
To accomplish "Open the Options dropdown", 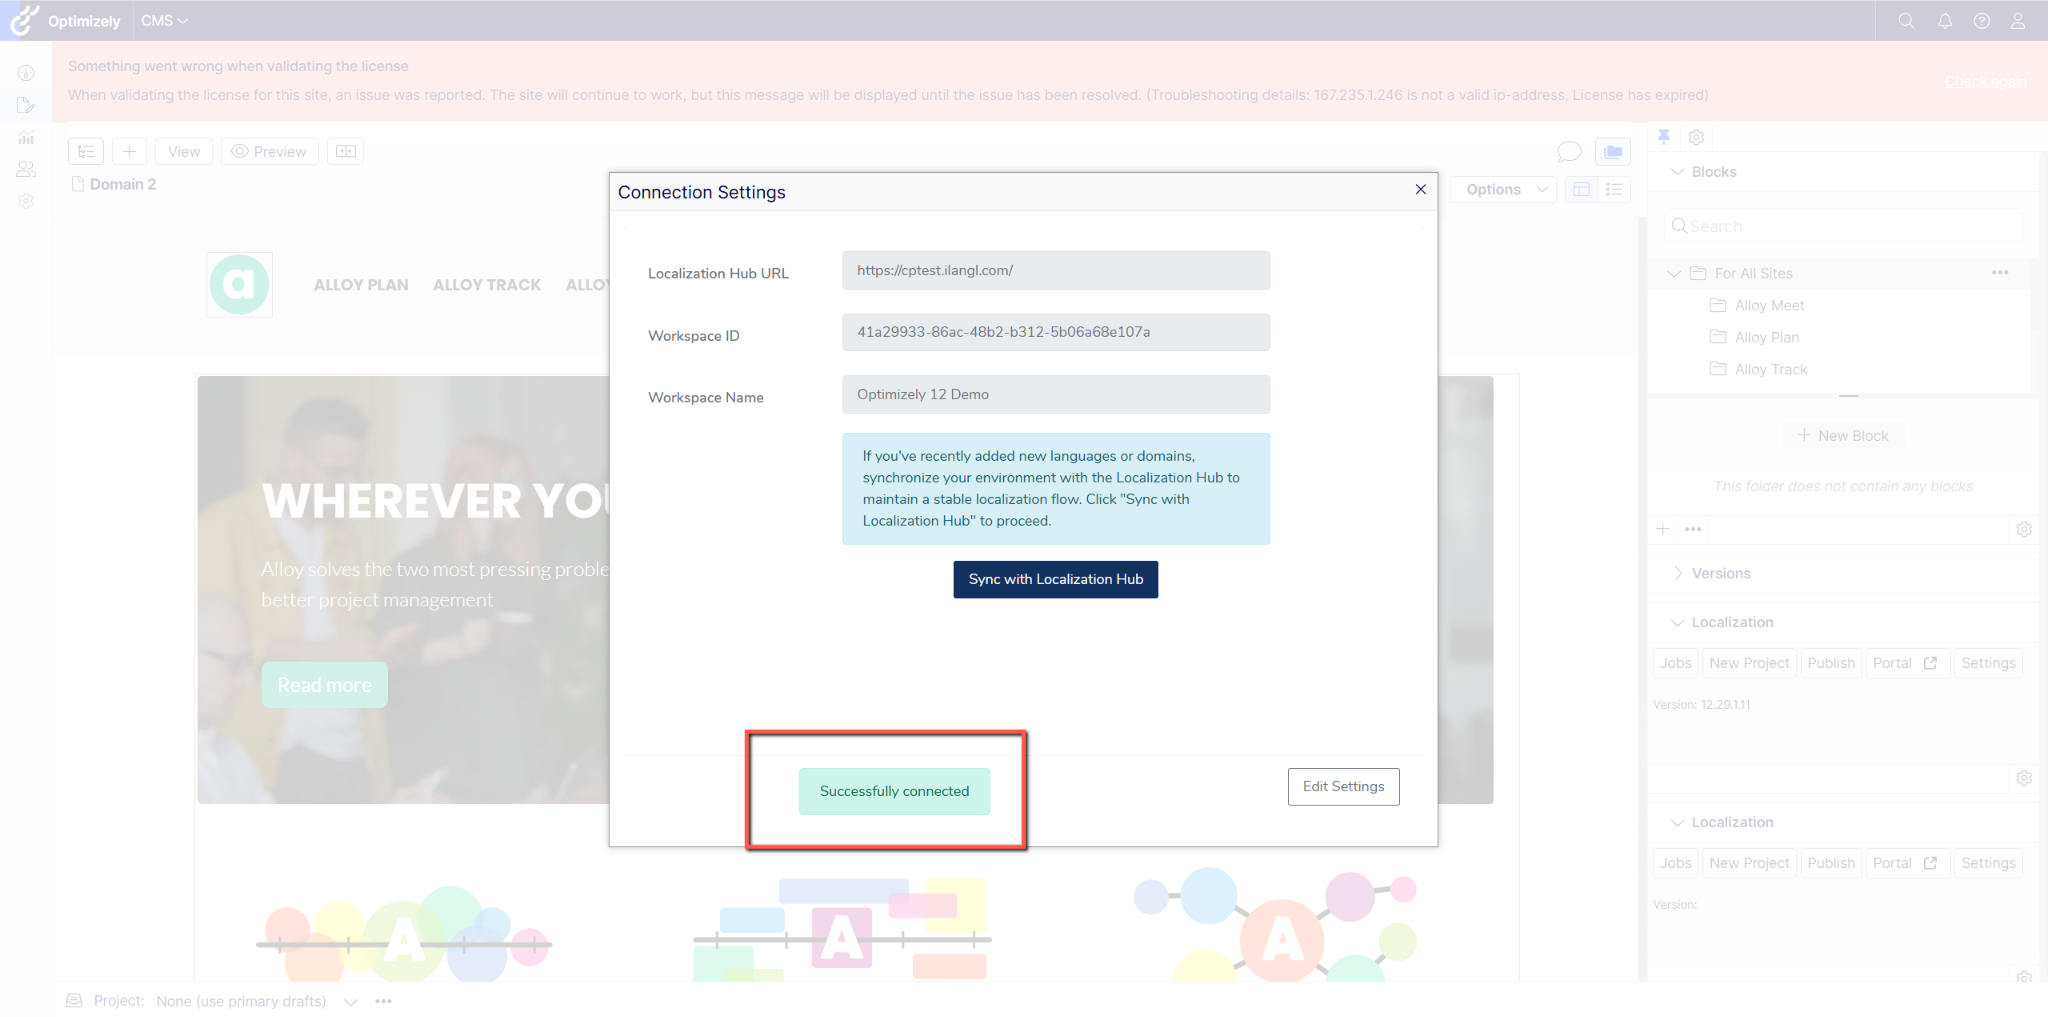I will (x=1505, y=189).
